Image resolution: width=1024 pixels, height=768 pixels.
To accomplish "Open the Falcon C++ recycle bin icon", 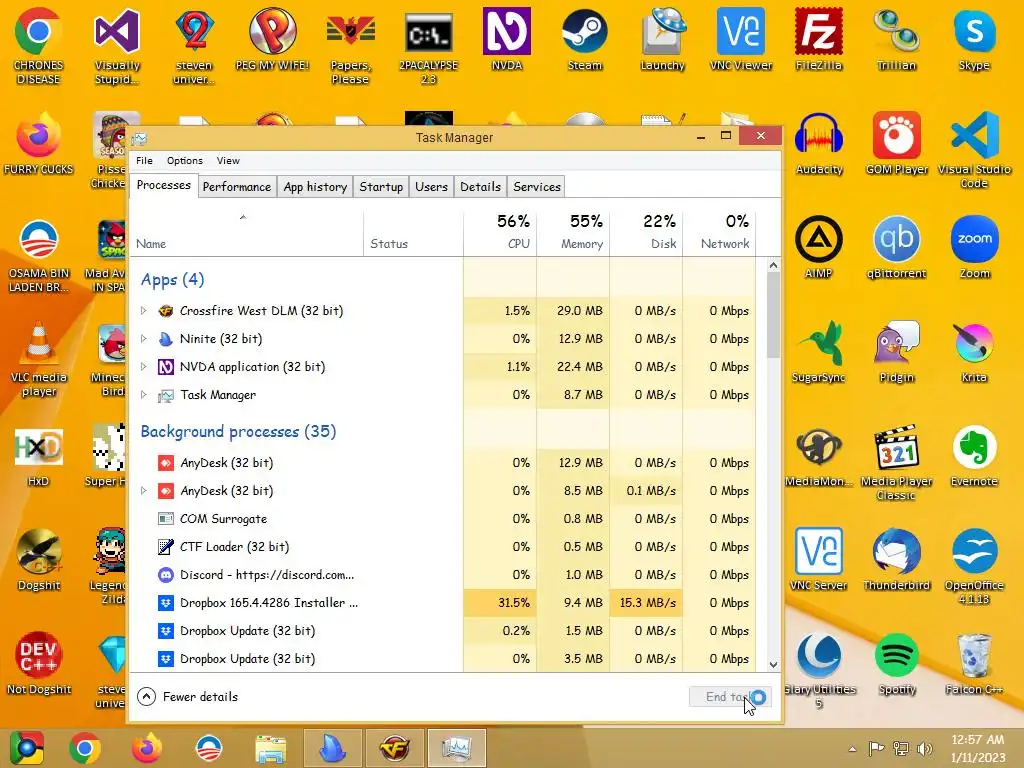I will [974, 664].
